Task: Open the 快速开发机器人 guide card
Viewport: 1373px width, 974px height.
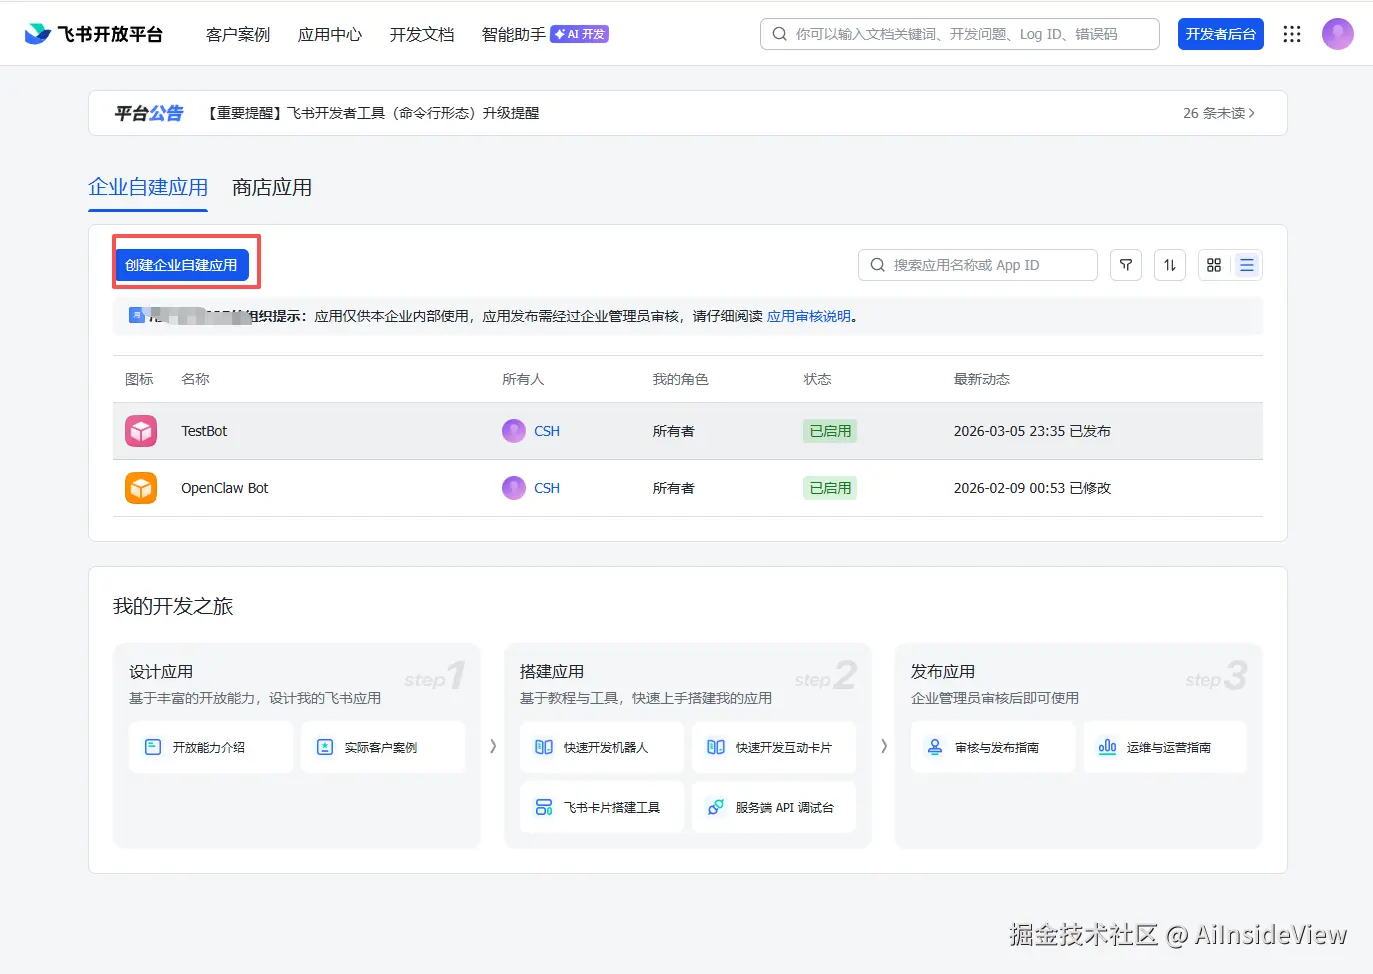Action: [602, 747]
